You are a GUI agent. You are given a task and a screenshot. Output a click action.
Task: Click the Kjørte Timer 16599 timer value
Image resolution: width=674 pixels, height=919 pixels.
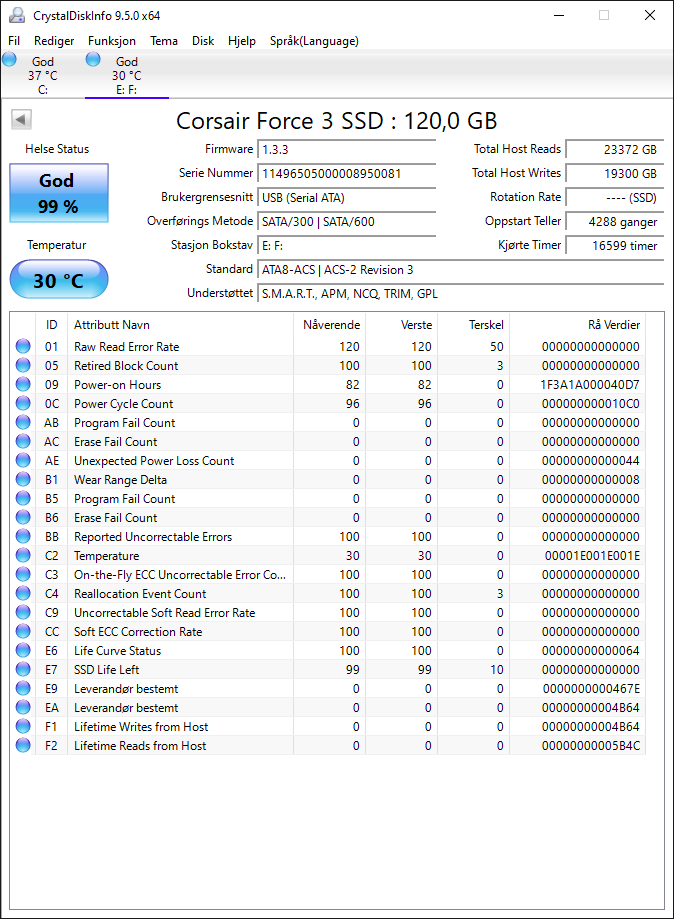(x=615, y=246)
